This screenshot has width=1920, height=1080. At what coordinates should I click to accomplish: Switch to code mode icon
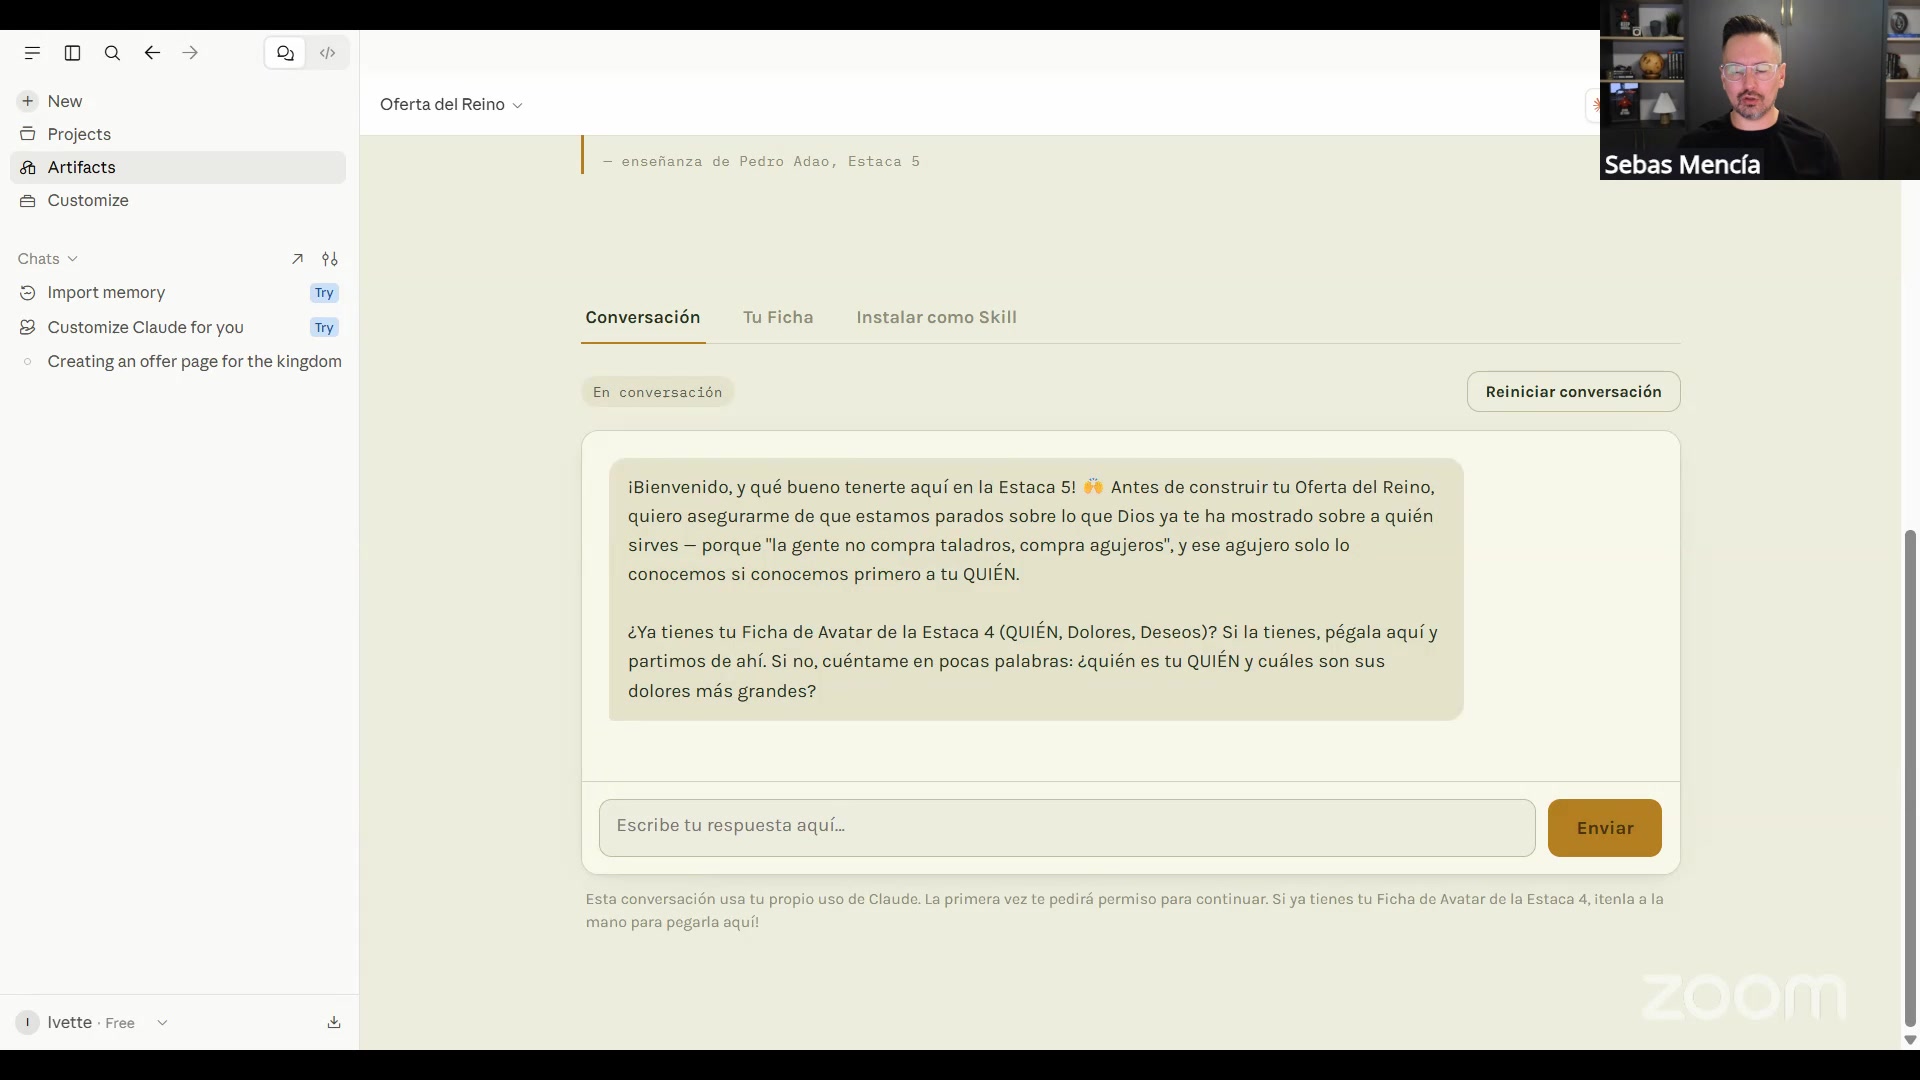pos(327,53)
